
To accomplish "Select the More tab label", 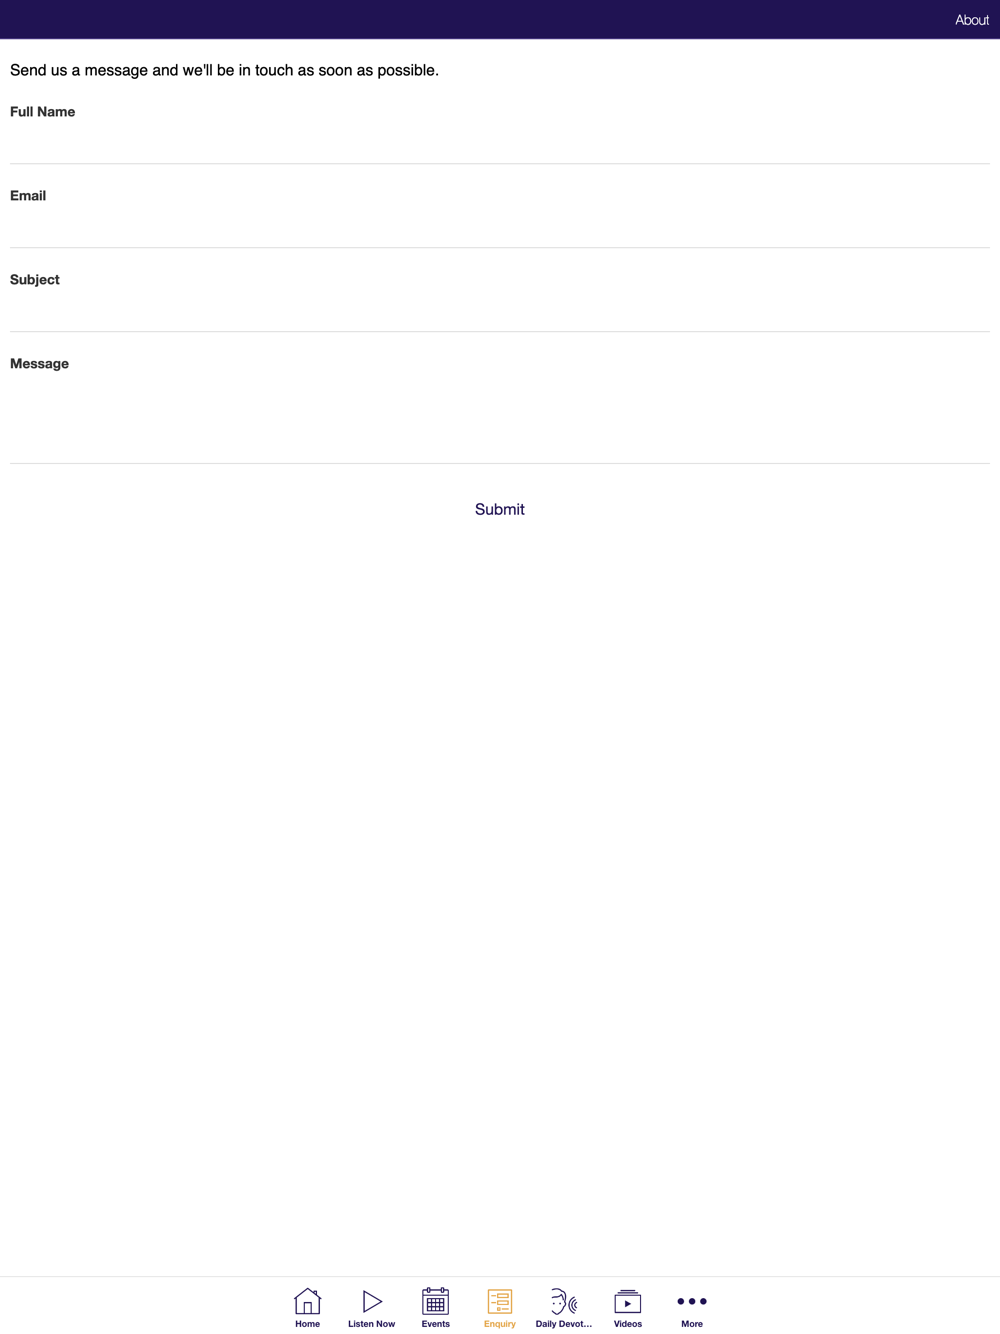I will (x=692, y=1324).
